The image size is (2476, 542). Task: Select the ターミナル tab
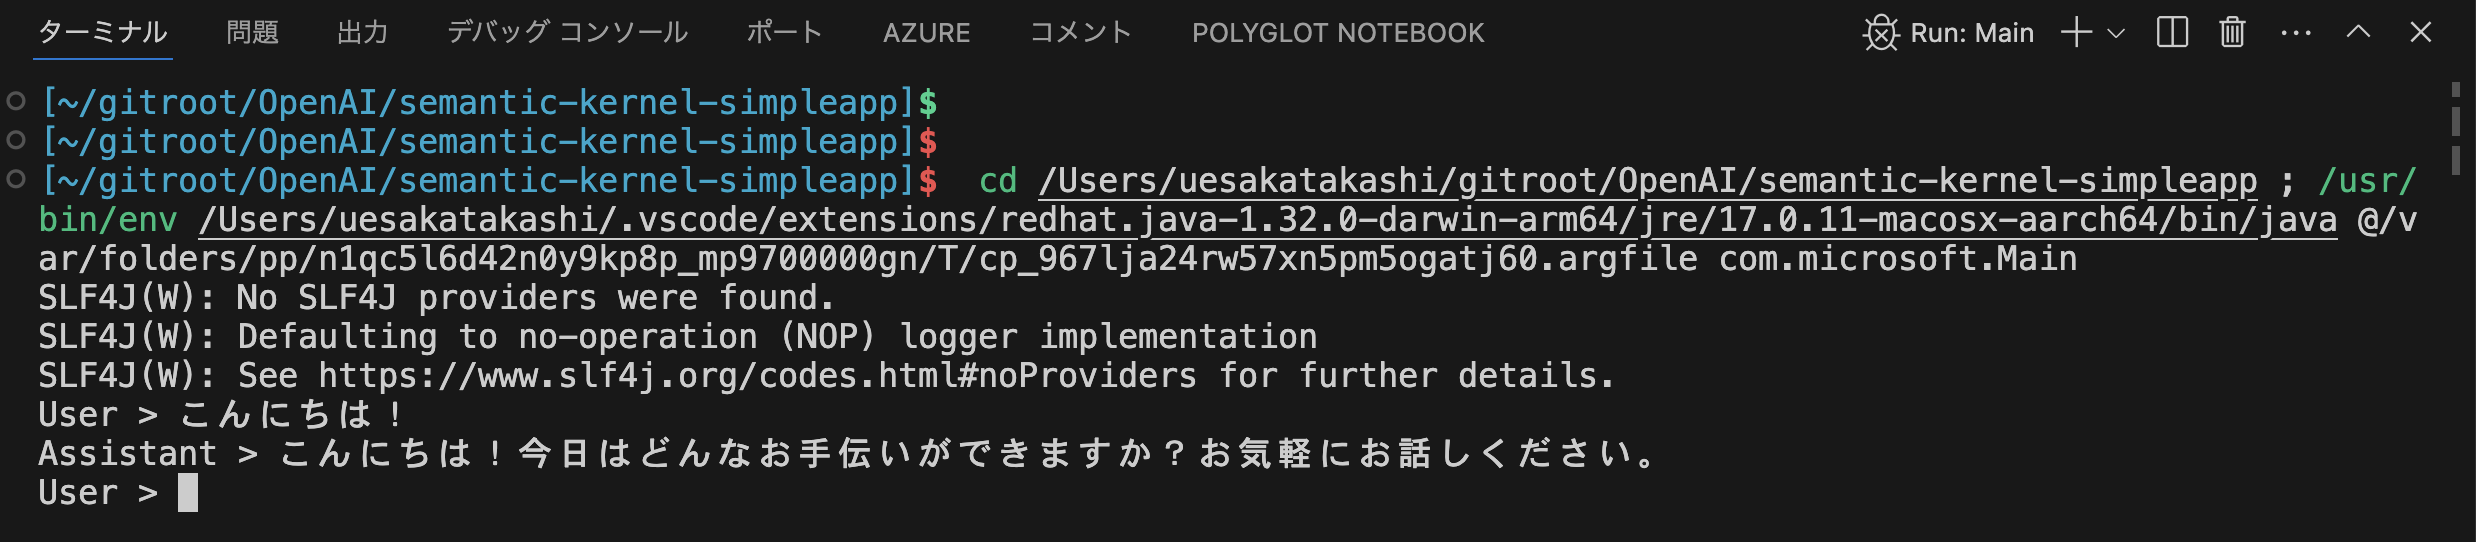coord(103,33)
